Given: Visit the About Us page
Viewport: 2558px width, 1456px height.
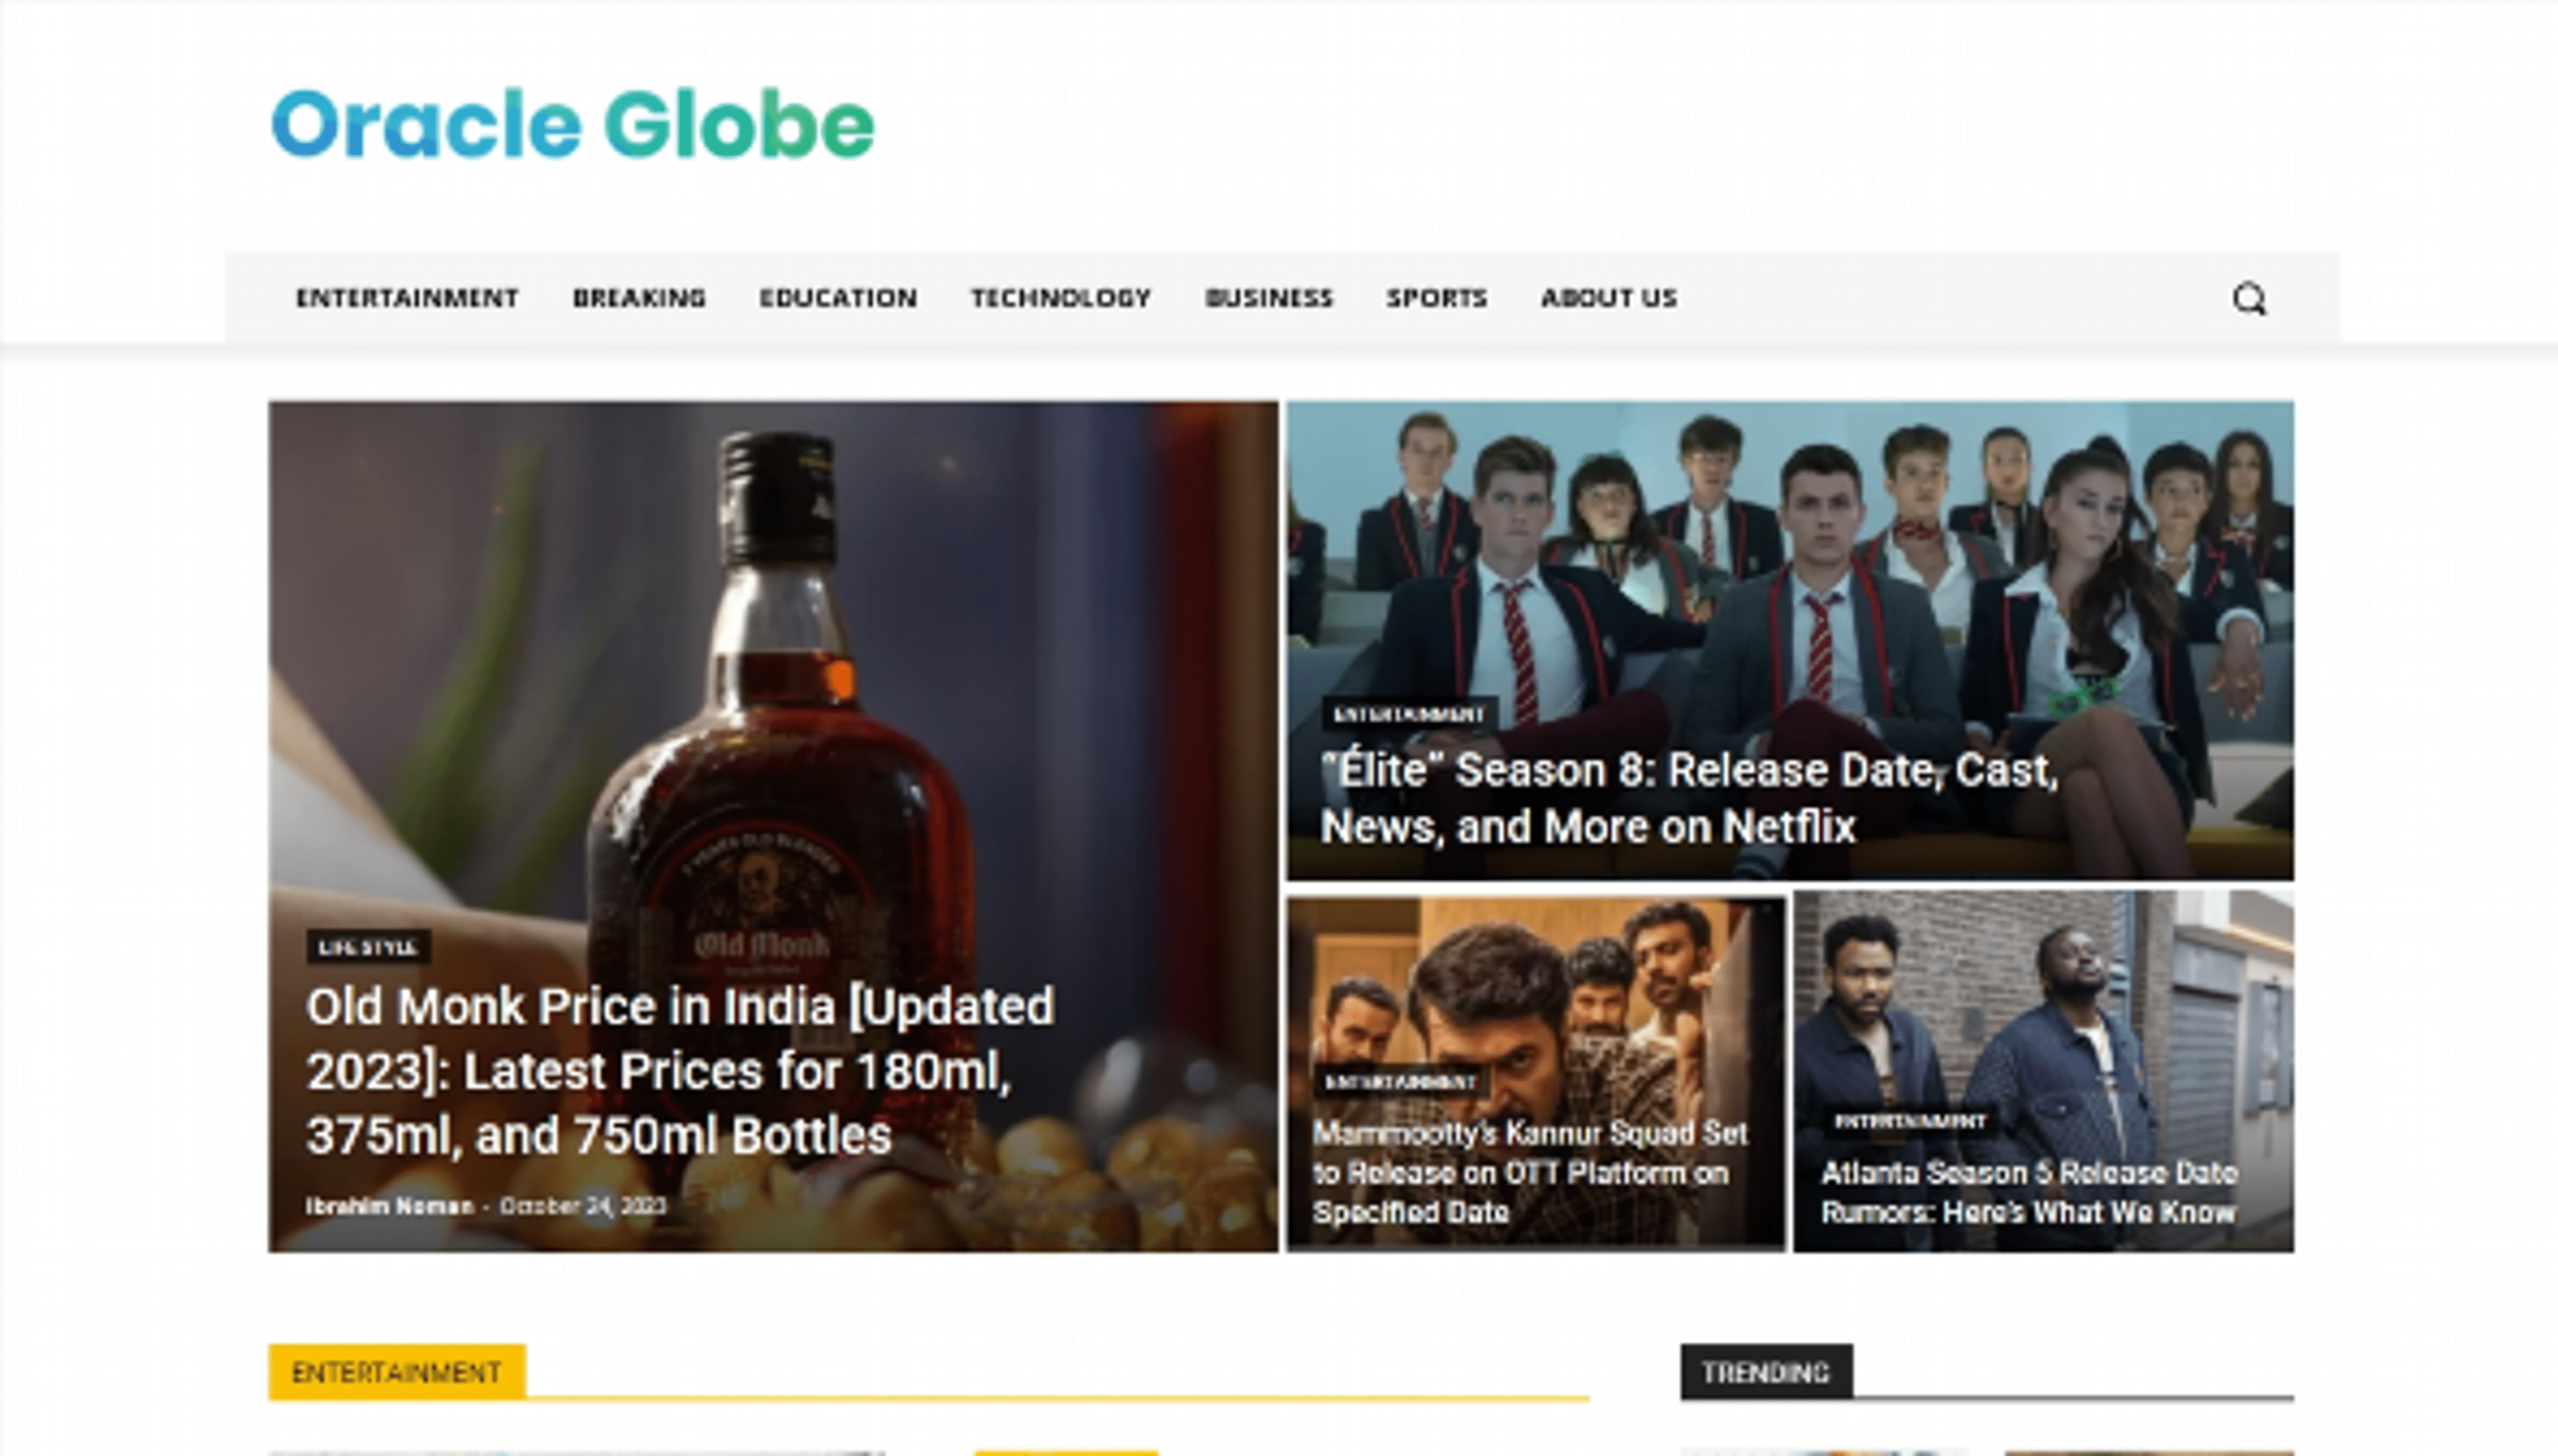Looking at the screenshot, I should 1608,298.
